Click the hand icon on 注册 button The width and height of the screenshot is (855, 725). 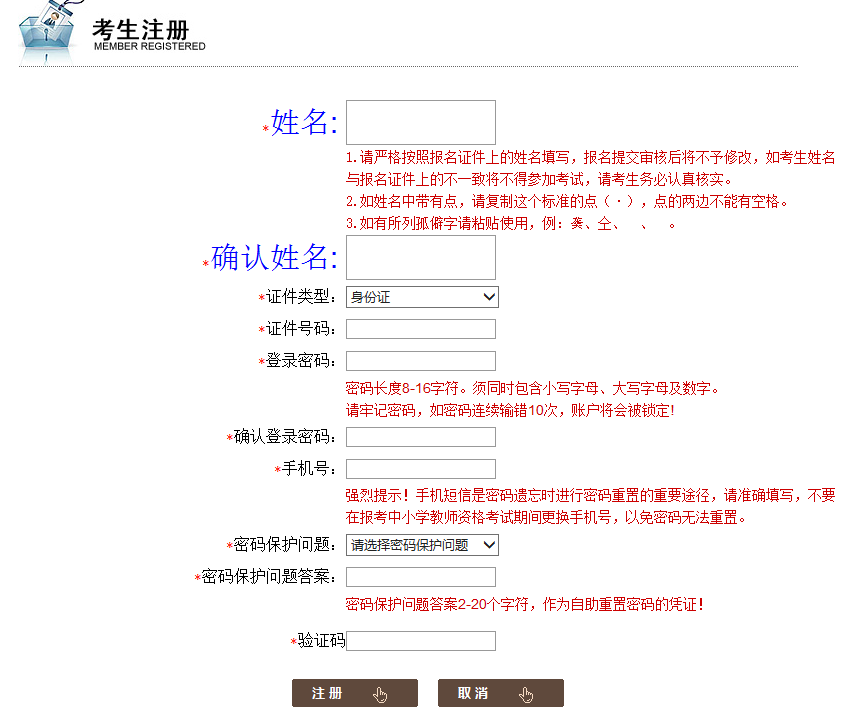pyautogui.click(x=380, y=694)
